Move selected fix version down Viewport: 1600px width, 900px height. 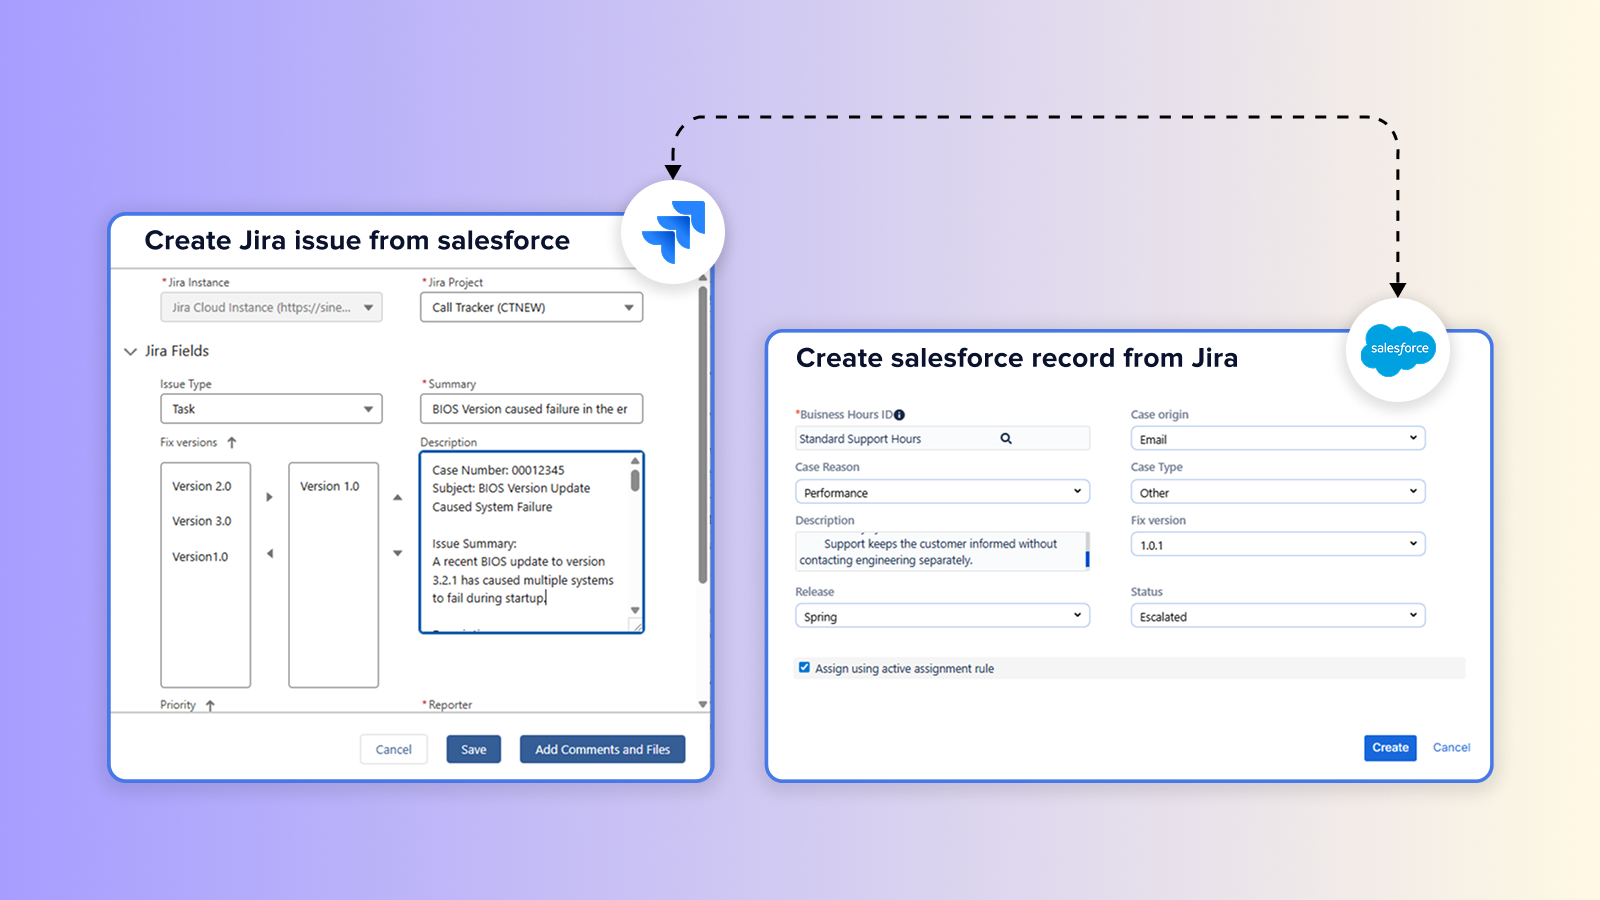[397, 553]
